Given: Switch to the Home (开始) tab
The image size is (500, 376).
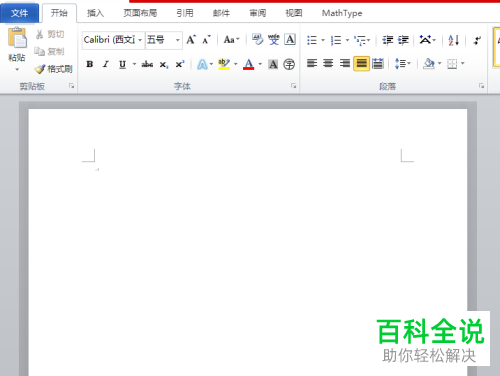Looking at the screenshot, I should coord(59,13).
